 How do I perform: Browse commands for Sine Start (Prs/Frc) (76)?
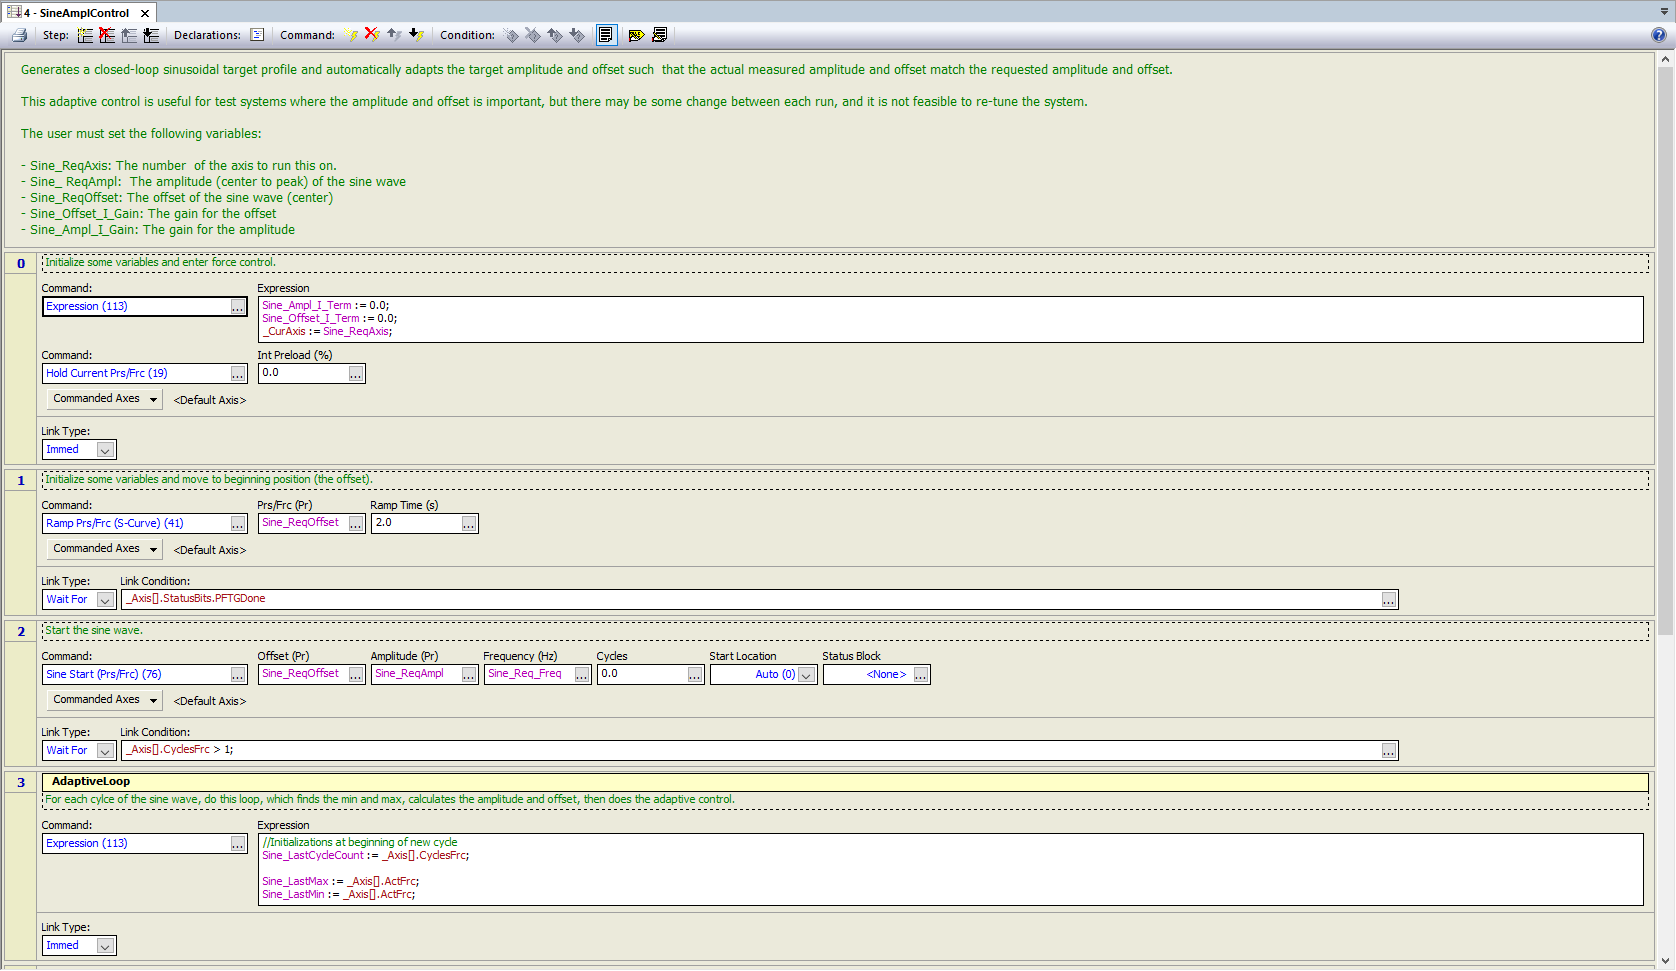[238, 675]
